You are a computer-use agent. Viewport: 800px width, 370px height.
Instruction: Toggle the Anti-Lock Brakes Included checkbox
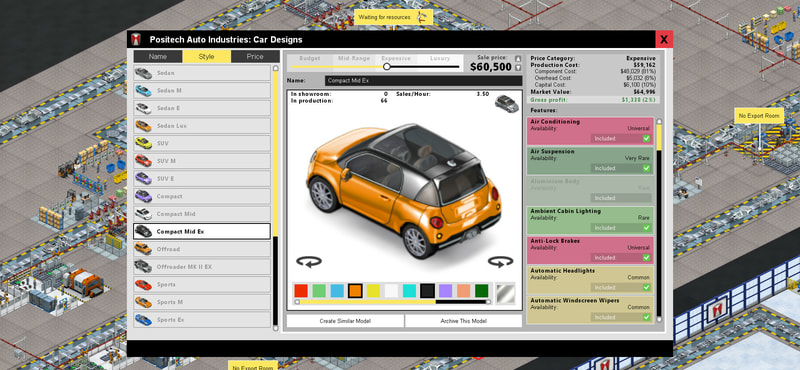click(x=646, y=258)
